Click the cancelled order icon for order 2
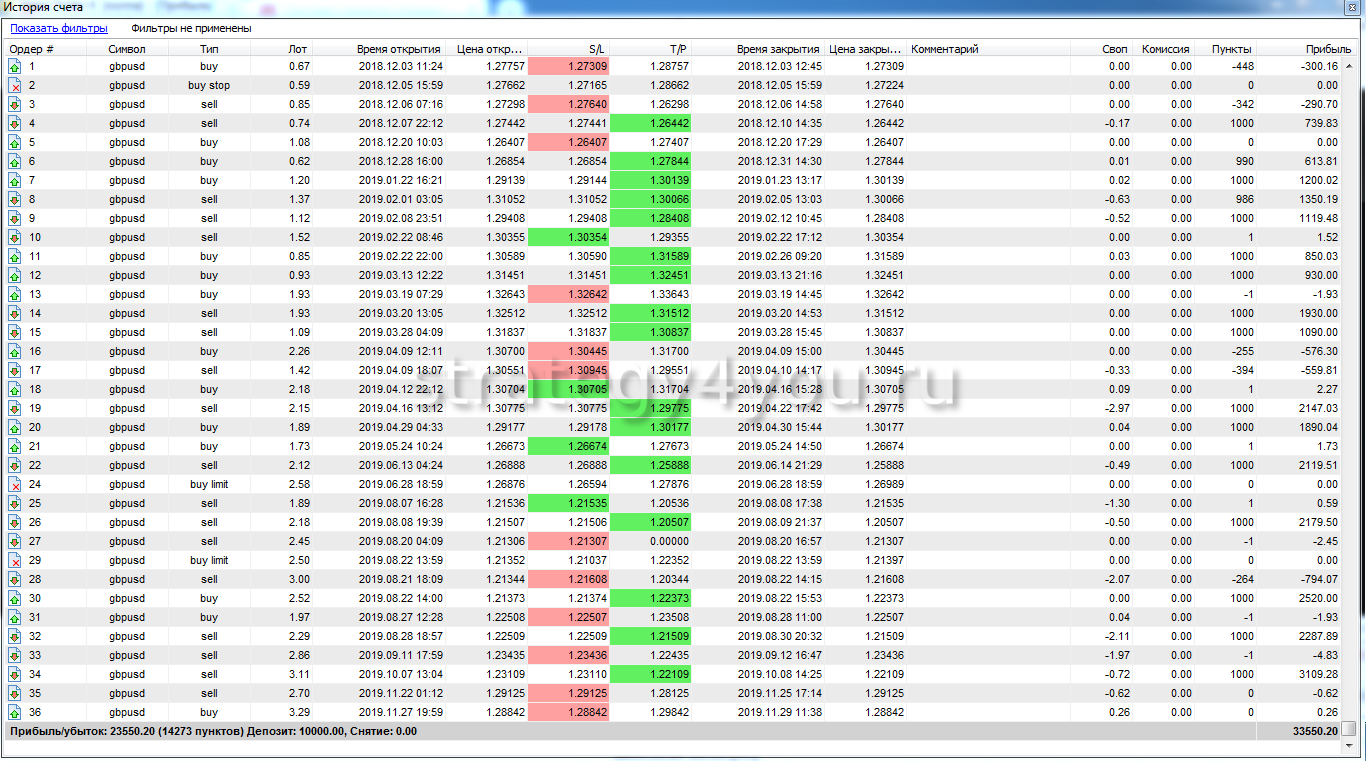Viewport: 1366px width, 761px height. (15, 85)
